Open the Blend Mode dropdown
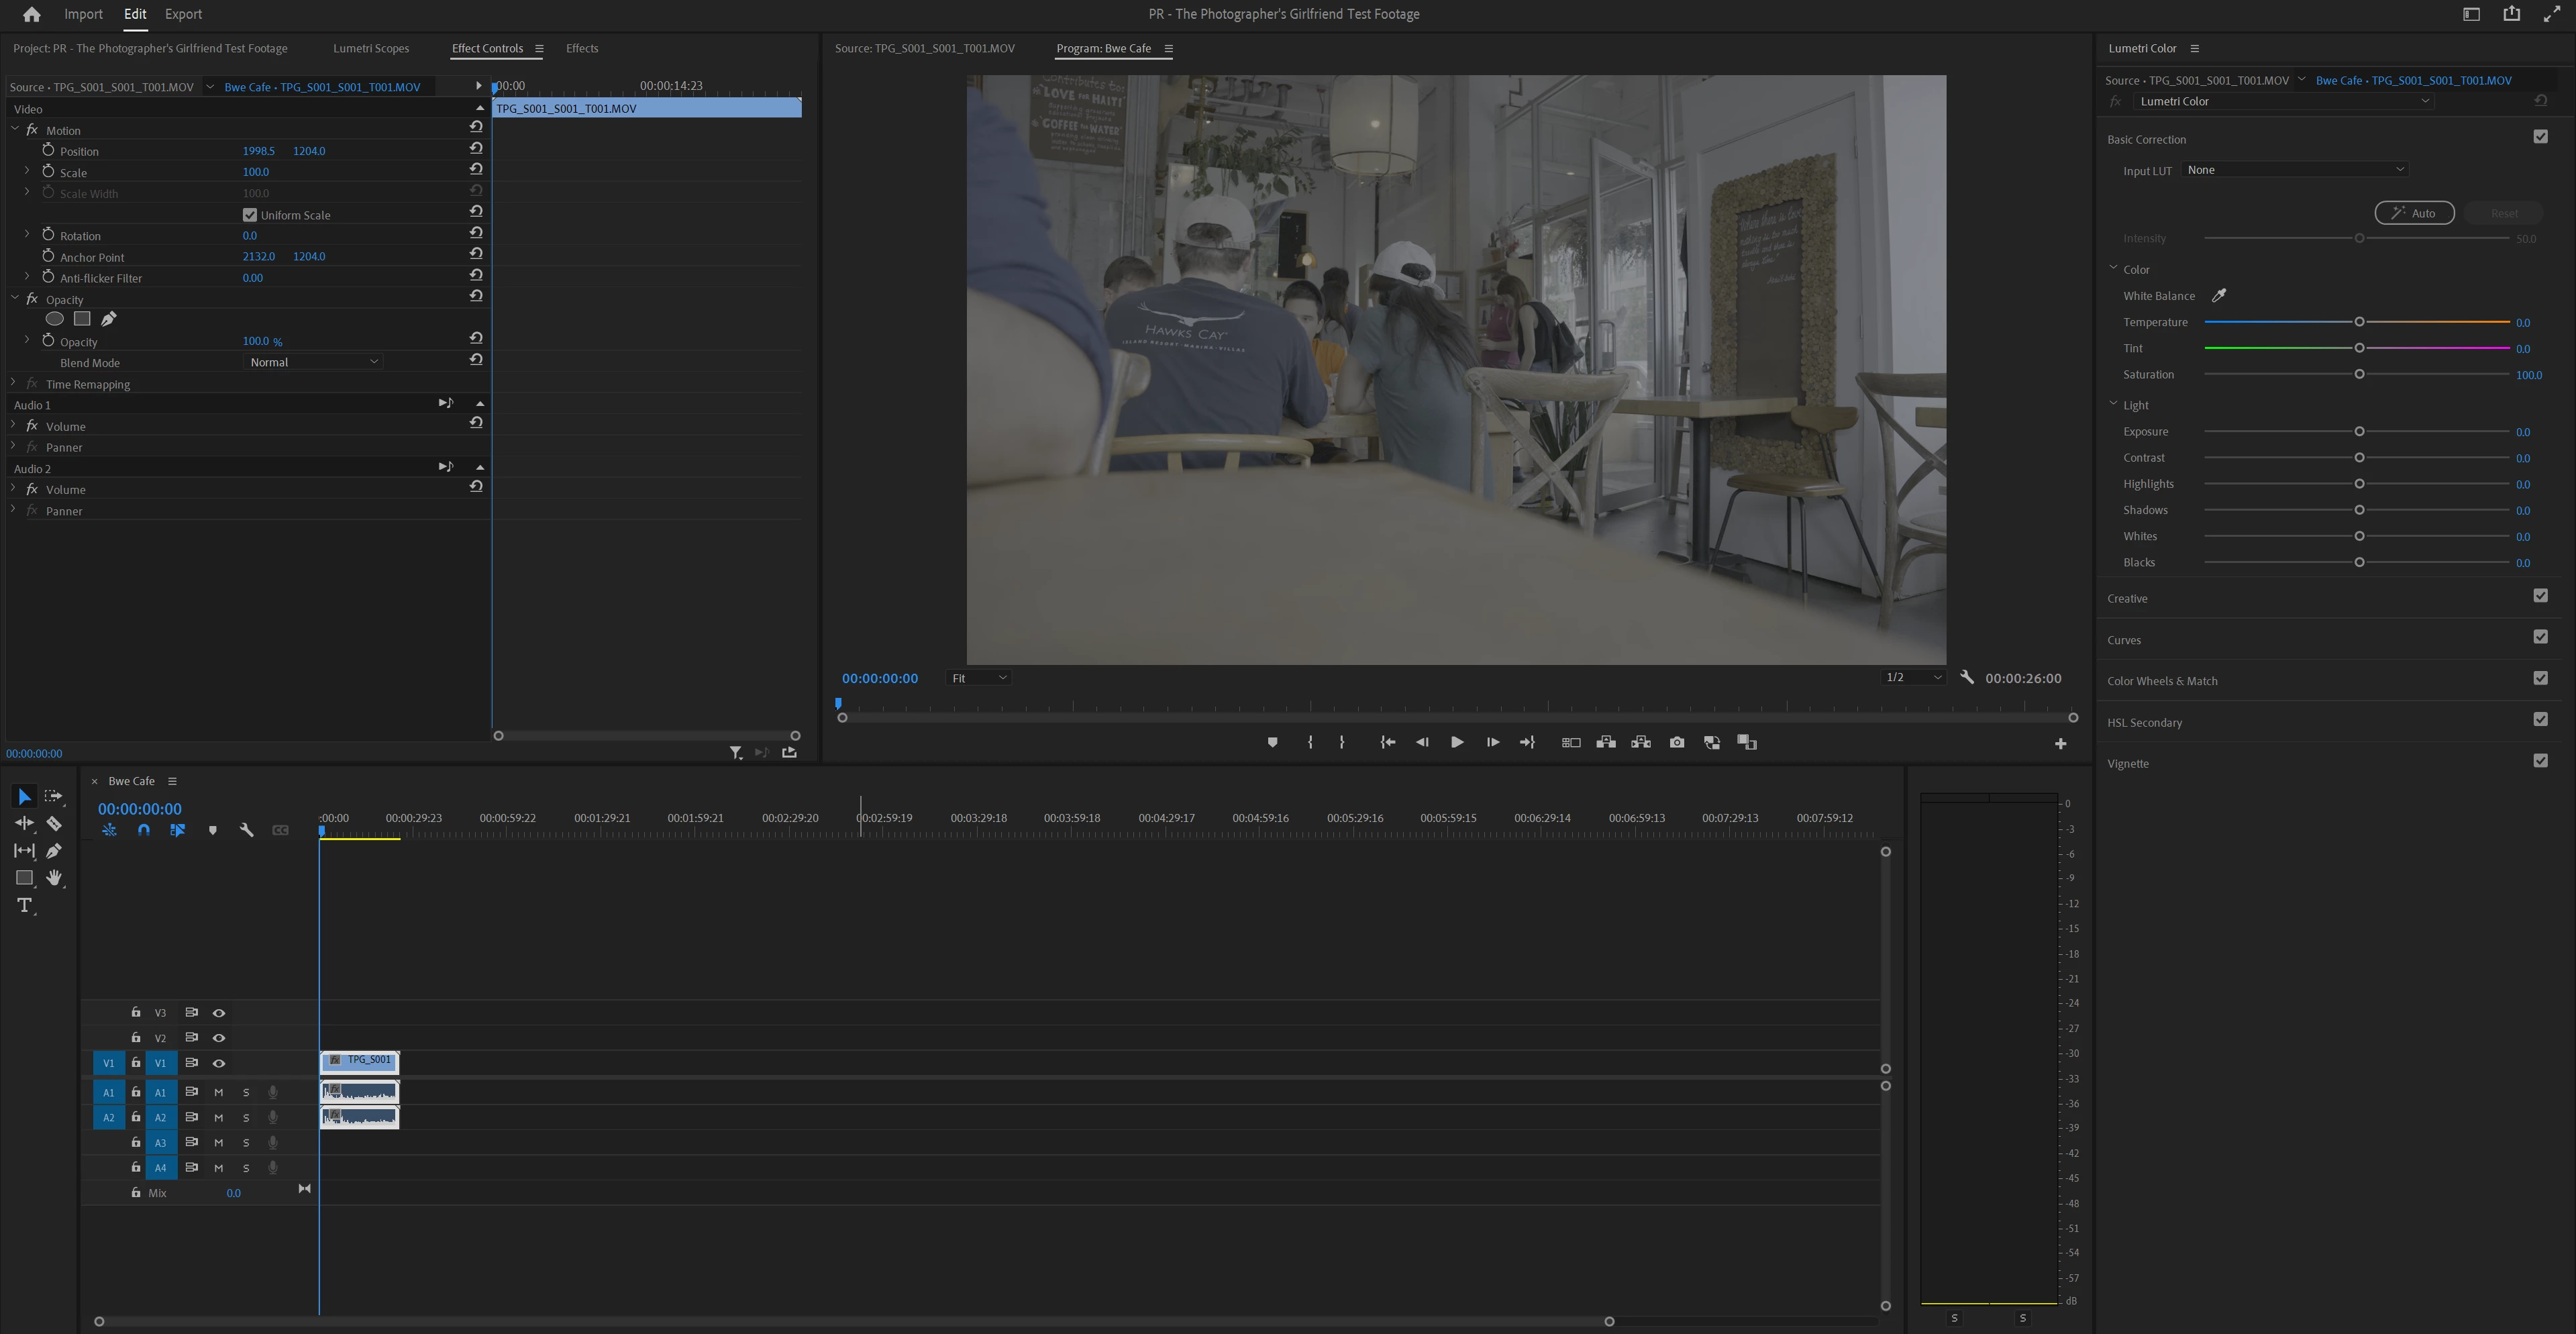Image resolution: width=2576 pixels, height=1334 pixels. pos(314,362)
